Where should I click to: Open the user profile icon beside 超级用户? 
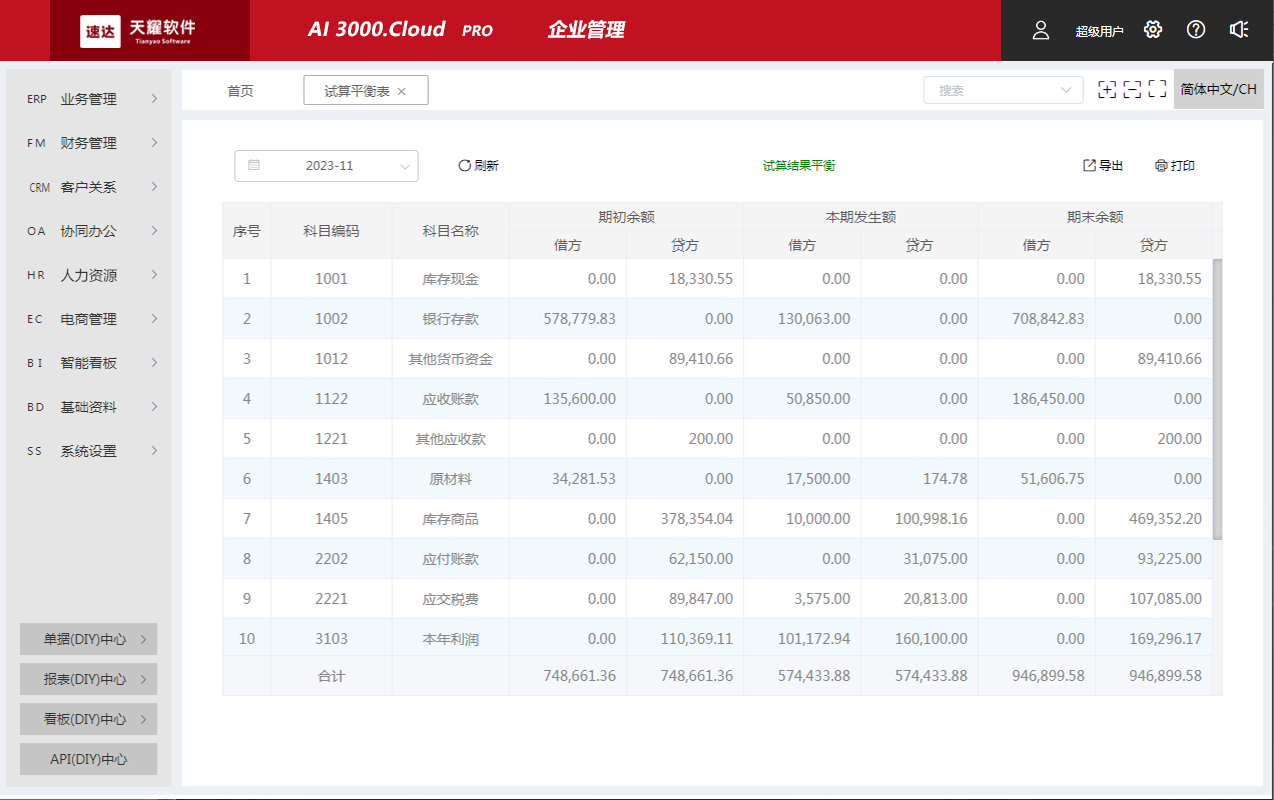1040,31
